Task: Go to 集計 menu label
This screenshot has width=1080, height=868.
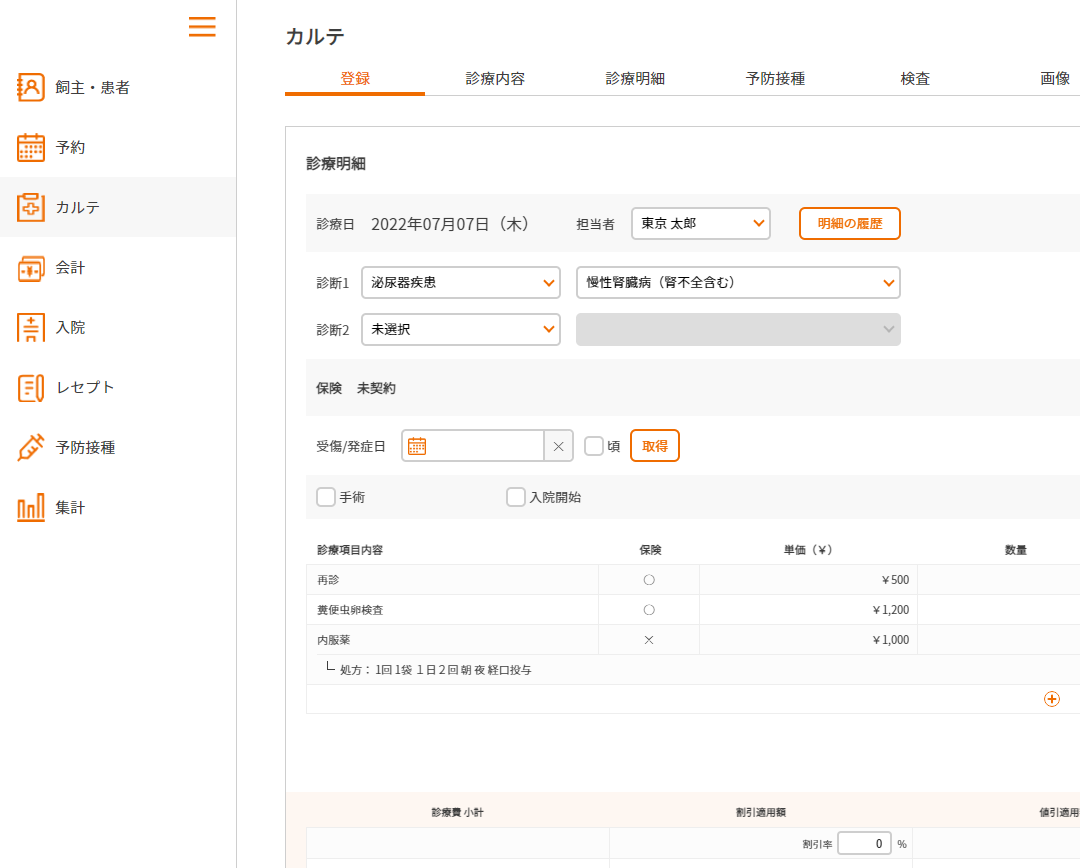Action: 70,508
